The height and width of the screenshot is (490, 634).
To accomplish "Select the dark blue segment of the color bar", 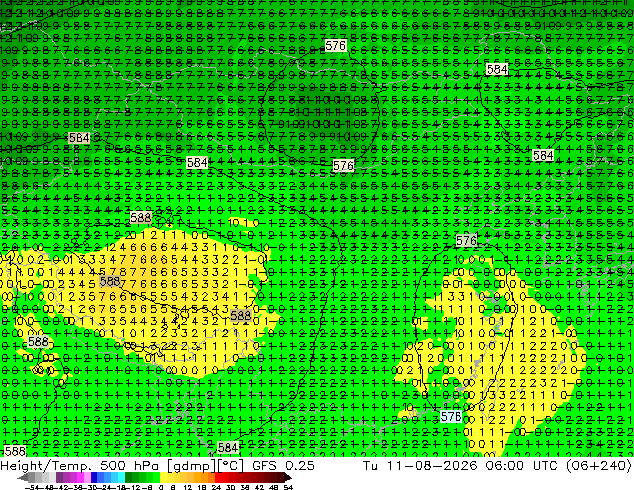I will click(94, 478).
